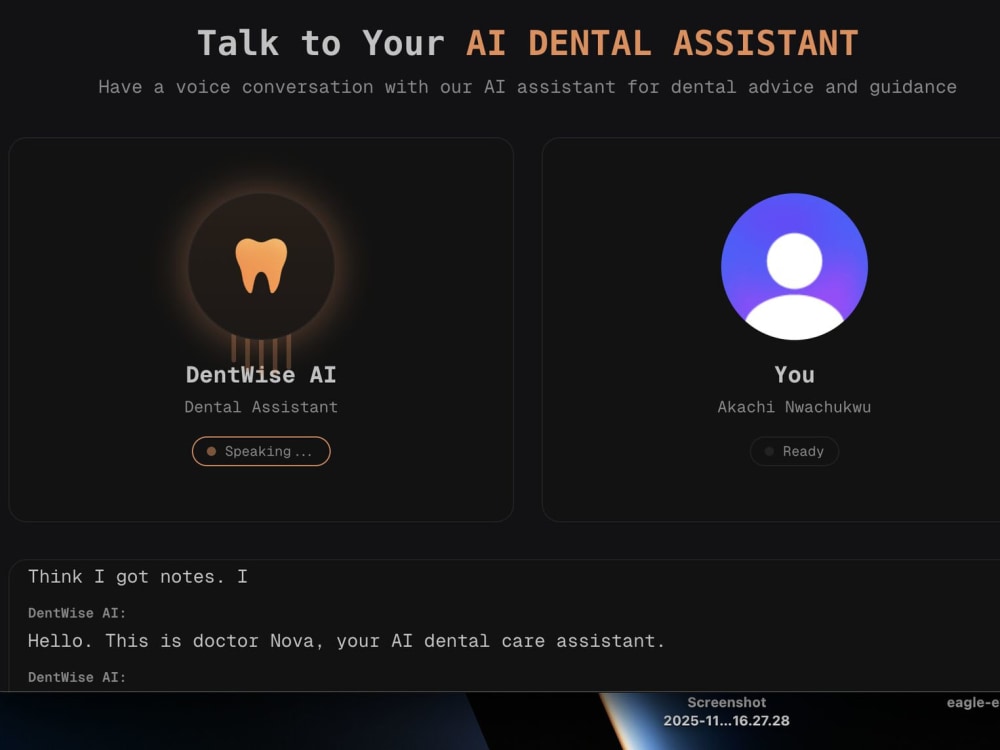Click the transcript line Think I got notes
The height and width of the screenshot is (750, 1000).
[x=138, y=577]
